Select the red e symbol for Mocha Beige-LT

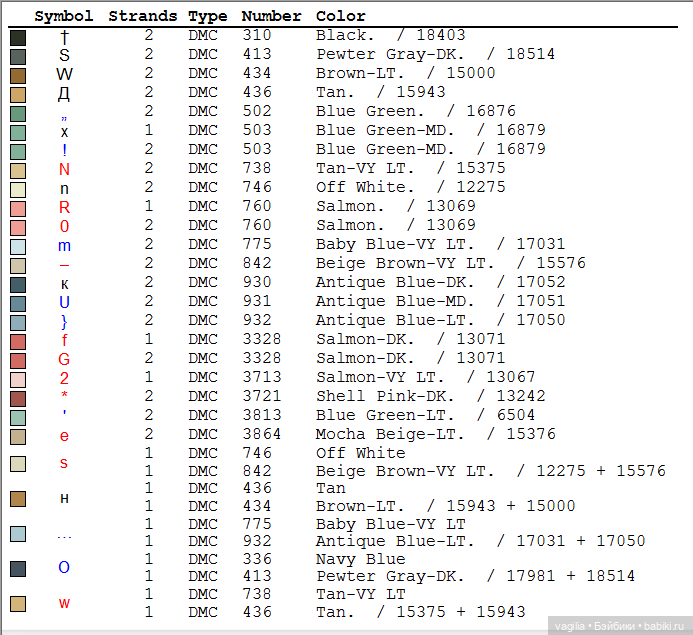[x=64, y=436]
